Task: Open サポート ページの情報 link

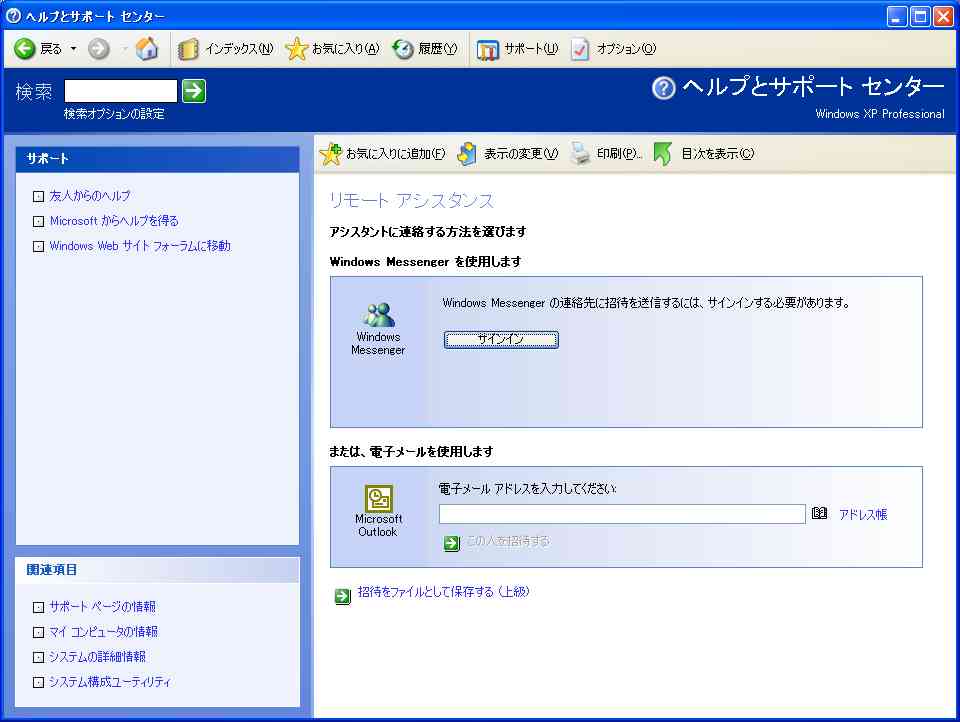Action: [x=103, y=607]
